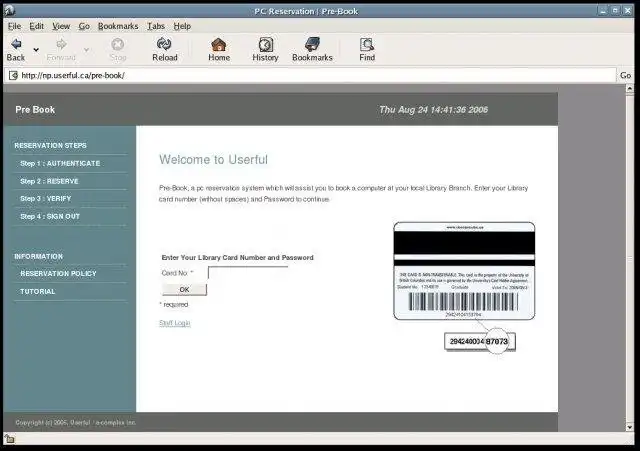
Task: Open the File menu
Action: coord(14,26)
